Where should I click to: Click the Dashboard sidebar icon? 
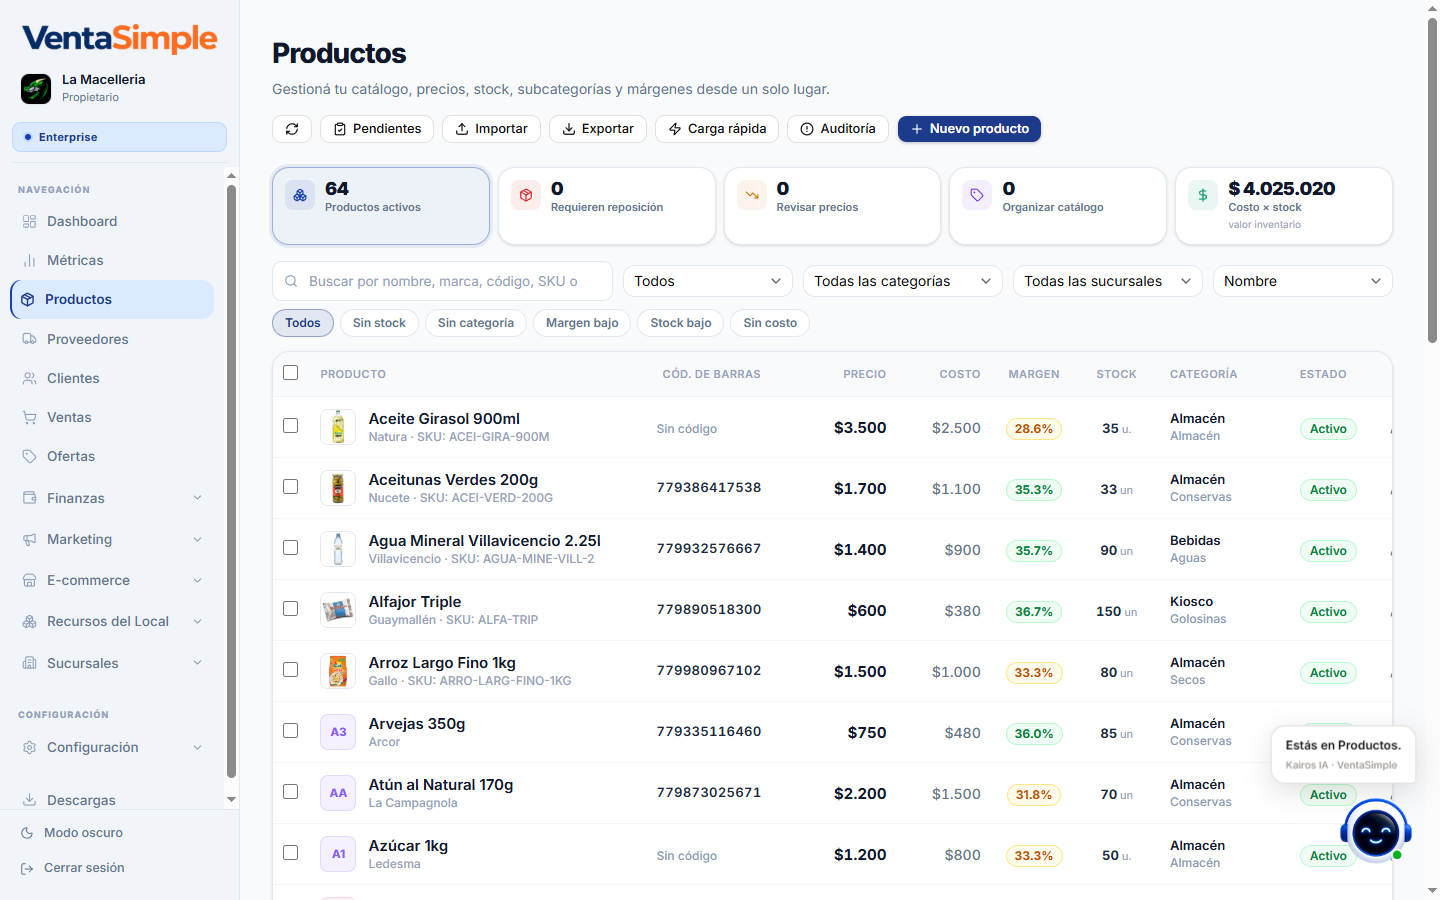29,221
